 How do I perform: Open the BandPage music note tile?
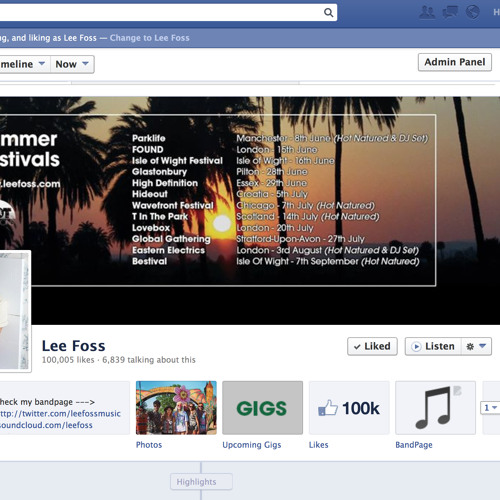click(435, 408)
